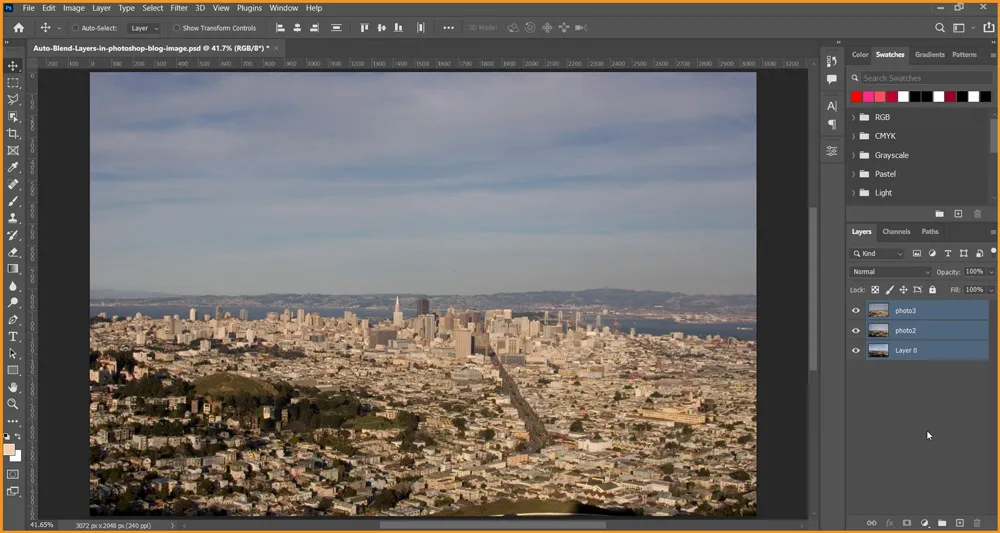1000x533 pixels.
Task: Select the Blur tool
Action: 13,286
